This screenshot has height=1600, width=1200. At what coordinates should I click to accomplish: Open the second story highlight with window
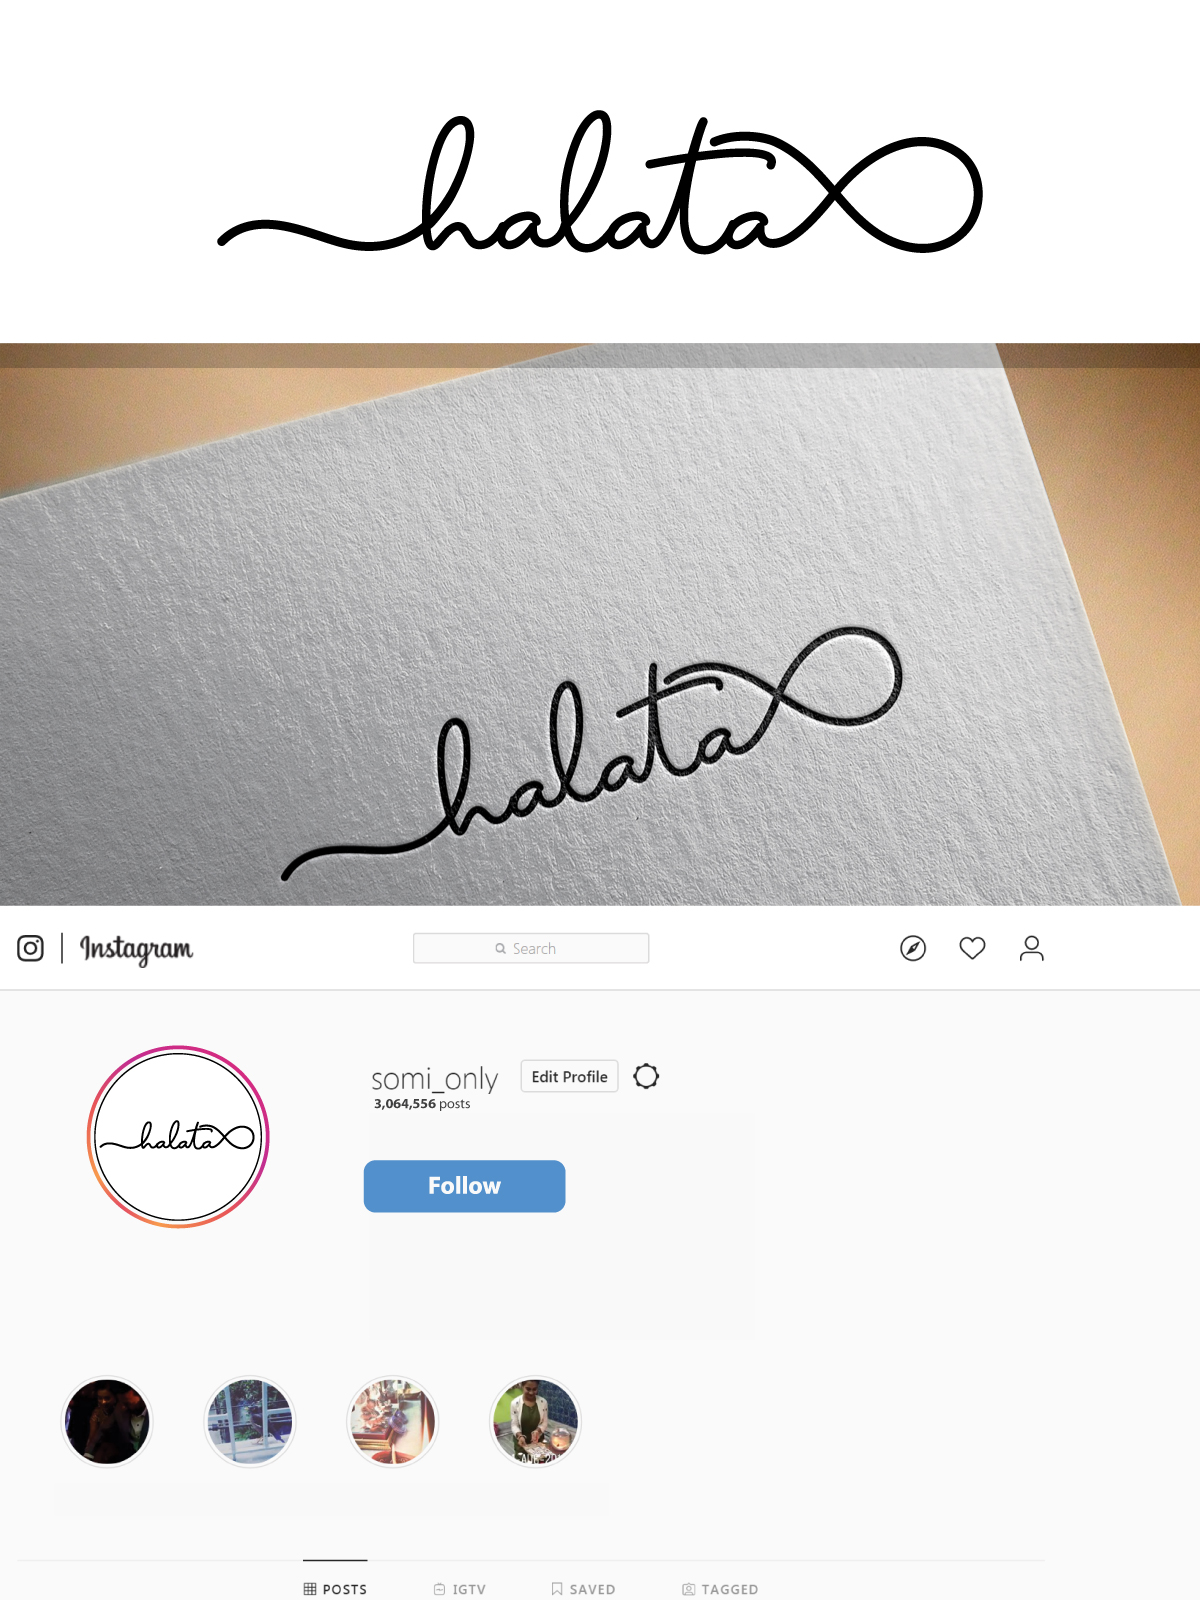(x=250, y=1421)
